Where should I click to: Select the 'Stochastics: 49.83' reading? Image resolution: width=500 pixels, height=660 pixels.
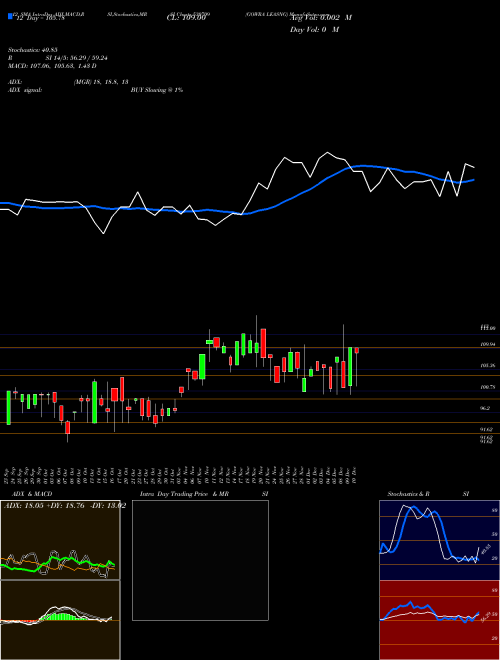point(32,50)
